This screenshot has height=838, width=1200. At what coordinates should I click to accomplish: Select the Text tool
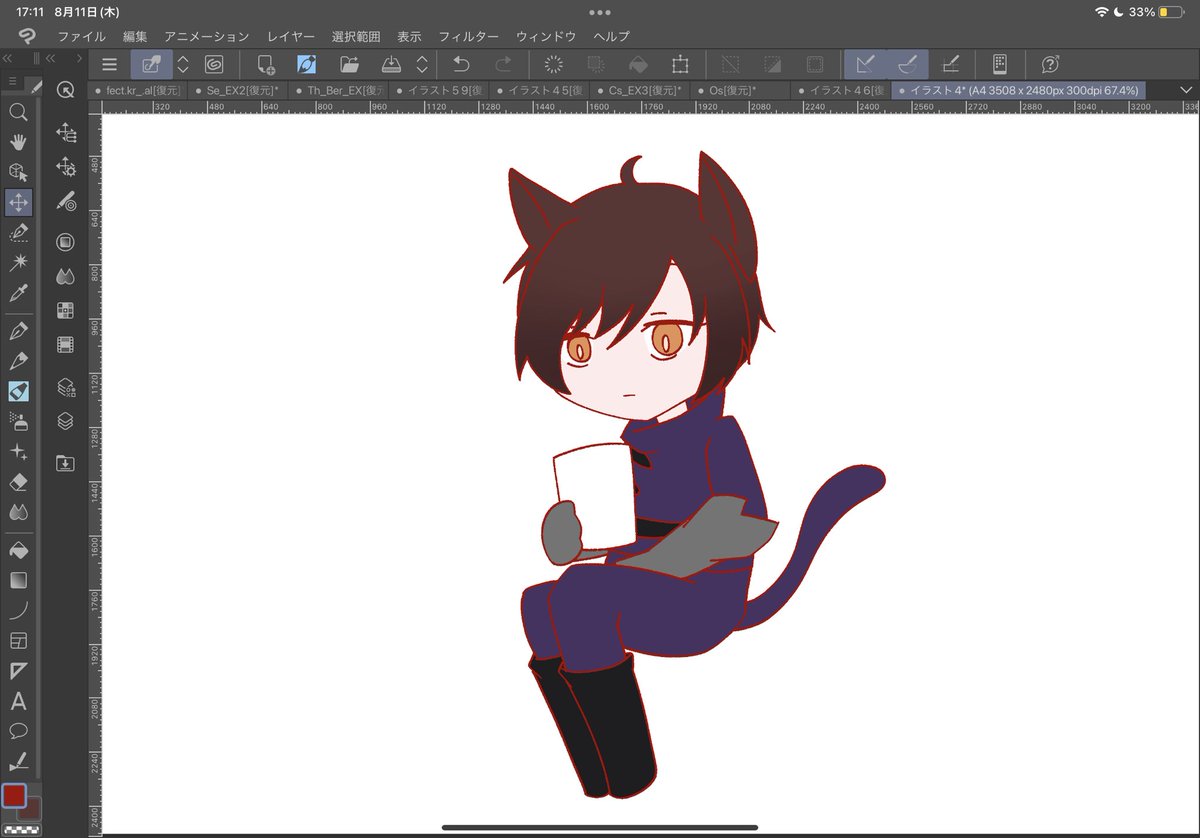click(x=18, y=701)
